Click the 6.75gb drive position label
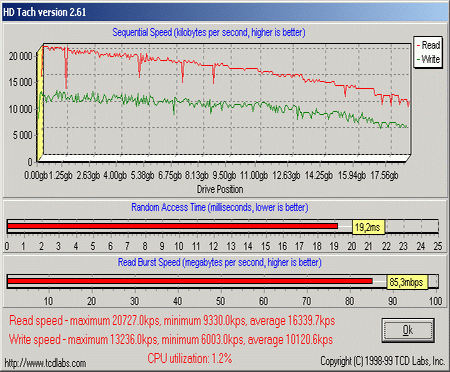450x372 pixels. tap(170, 175)
